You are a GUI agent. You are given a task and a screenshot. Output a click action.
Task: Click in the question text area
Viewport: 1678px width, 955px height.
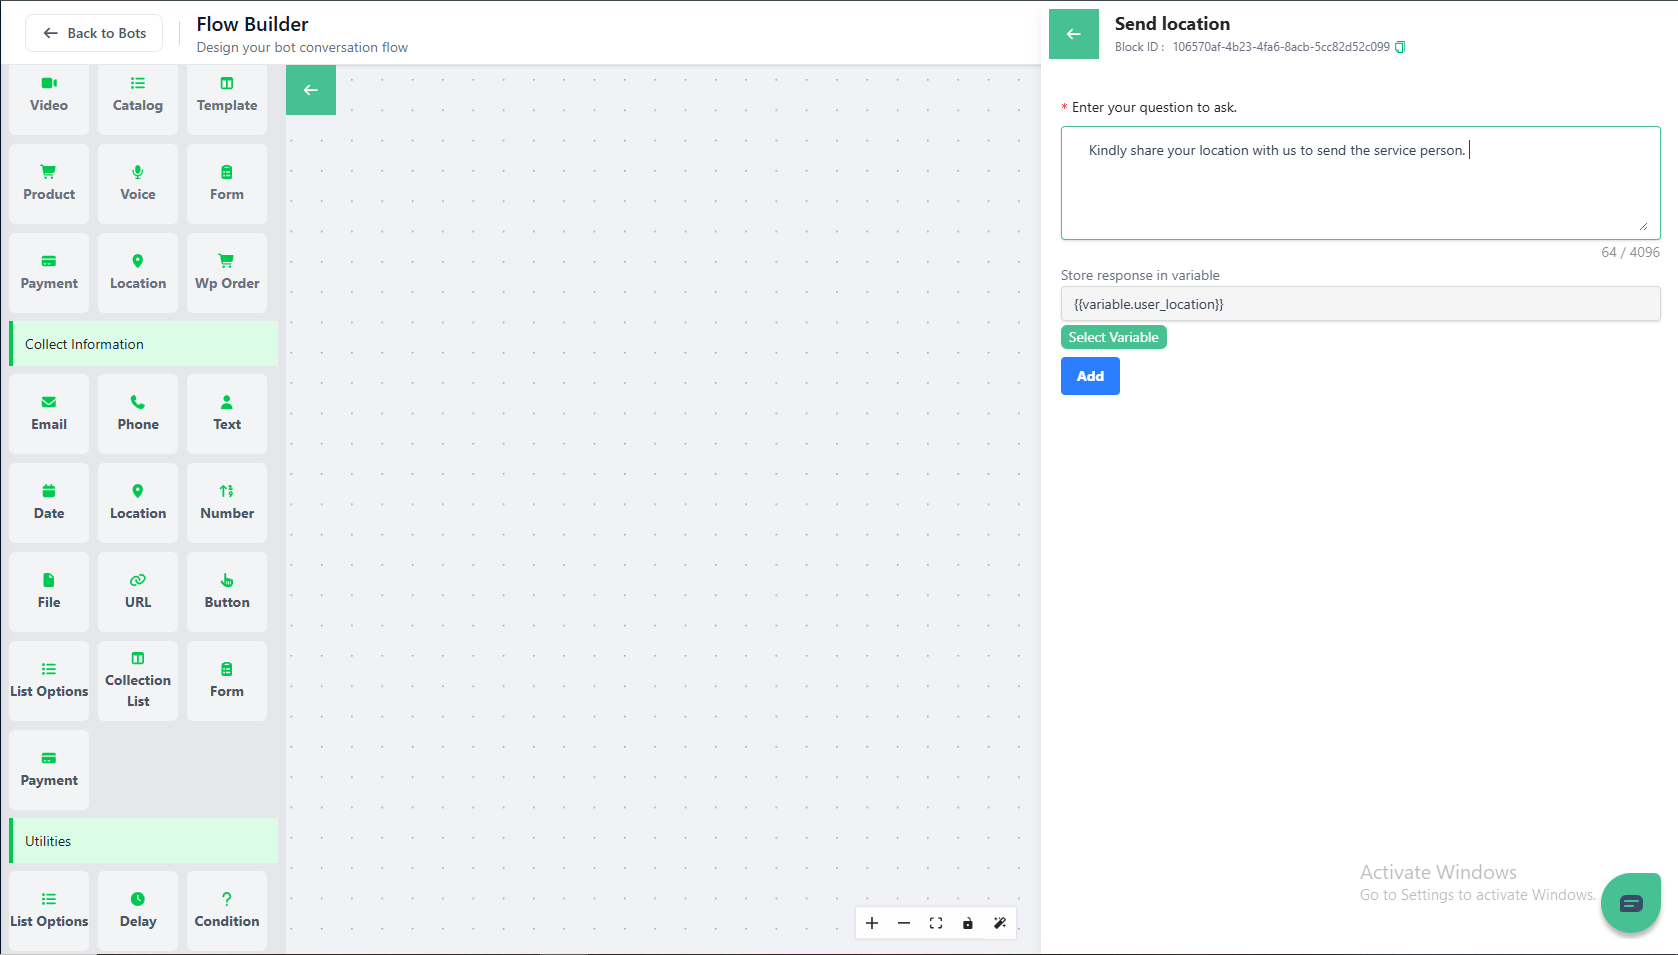(x=1360, y=190)
